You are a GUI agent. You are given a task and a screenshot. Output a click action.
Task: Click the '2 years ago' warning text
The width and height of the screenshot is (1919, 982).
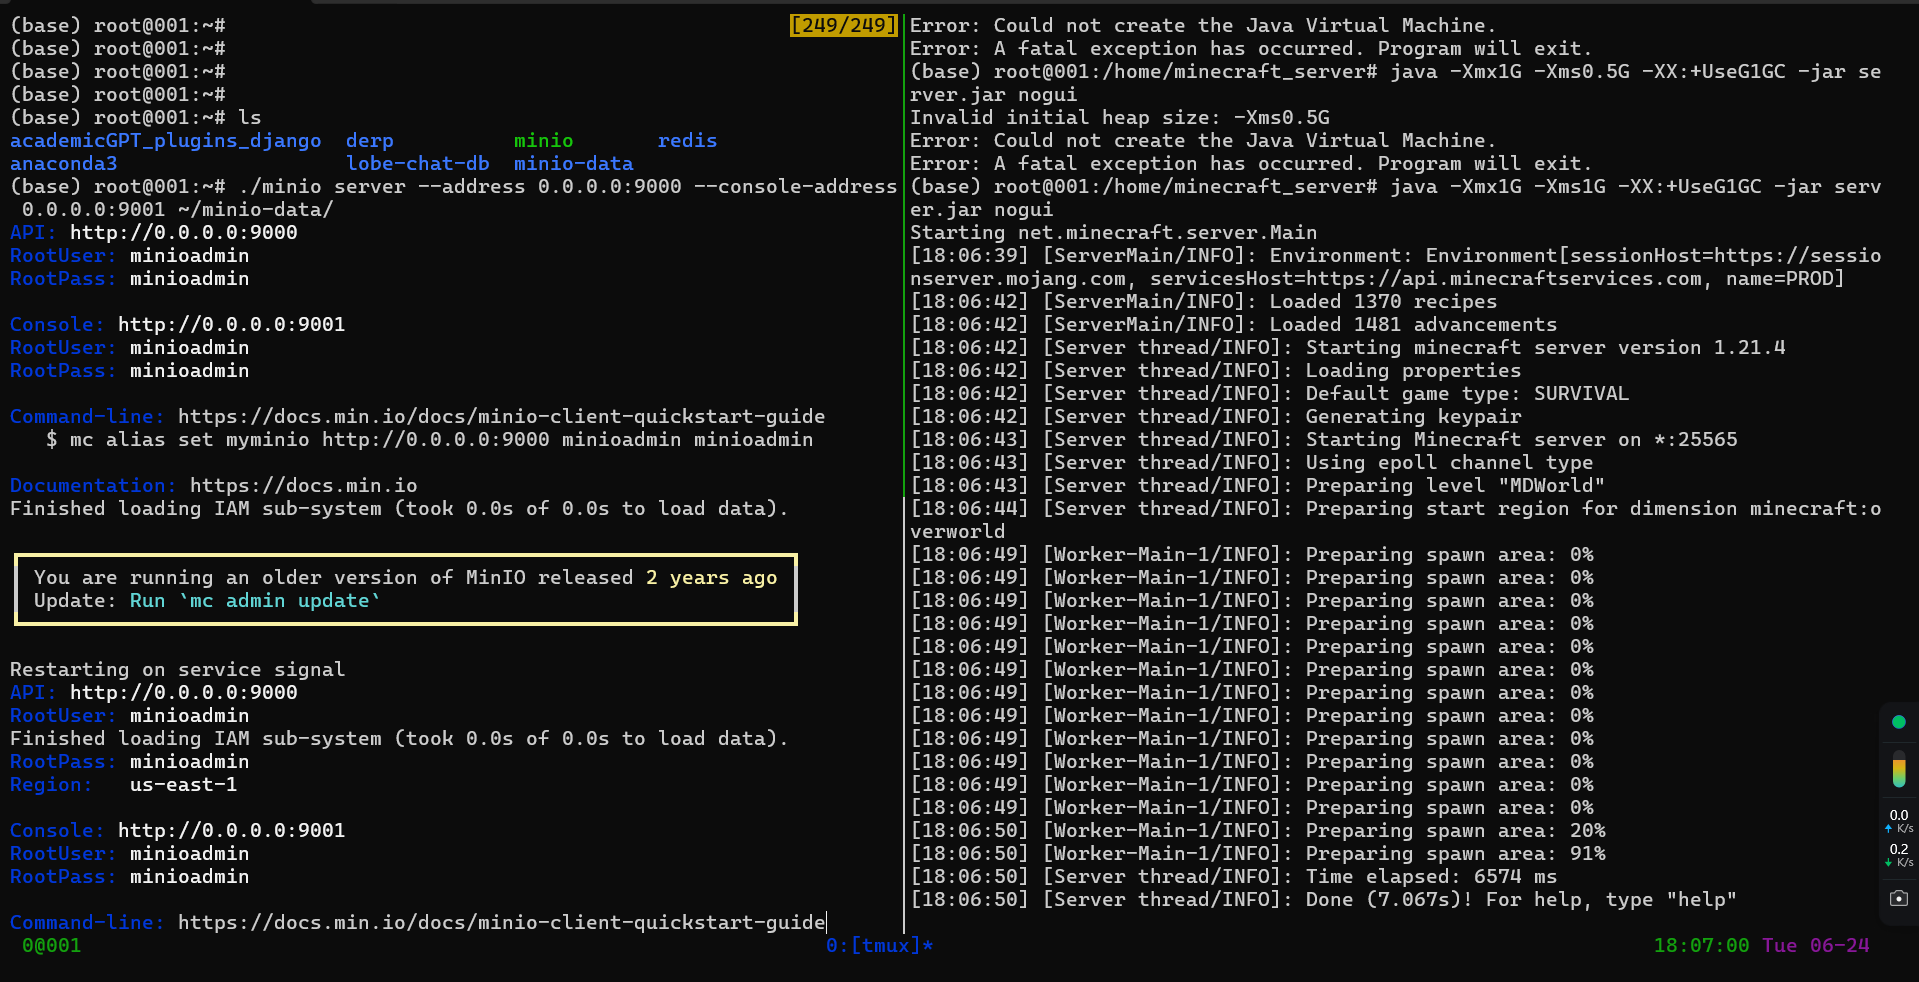(x=711, y=577)
